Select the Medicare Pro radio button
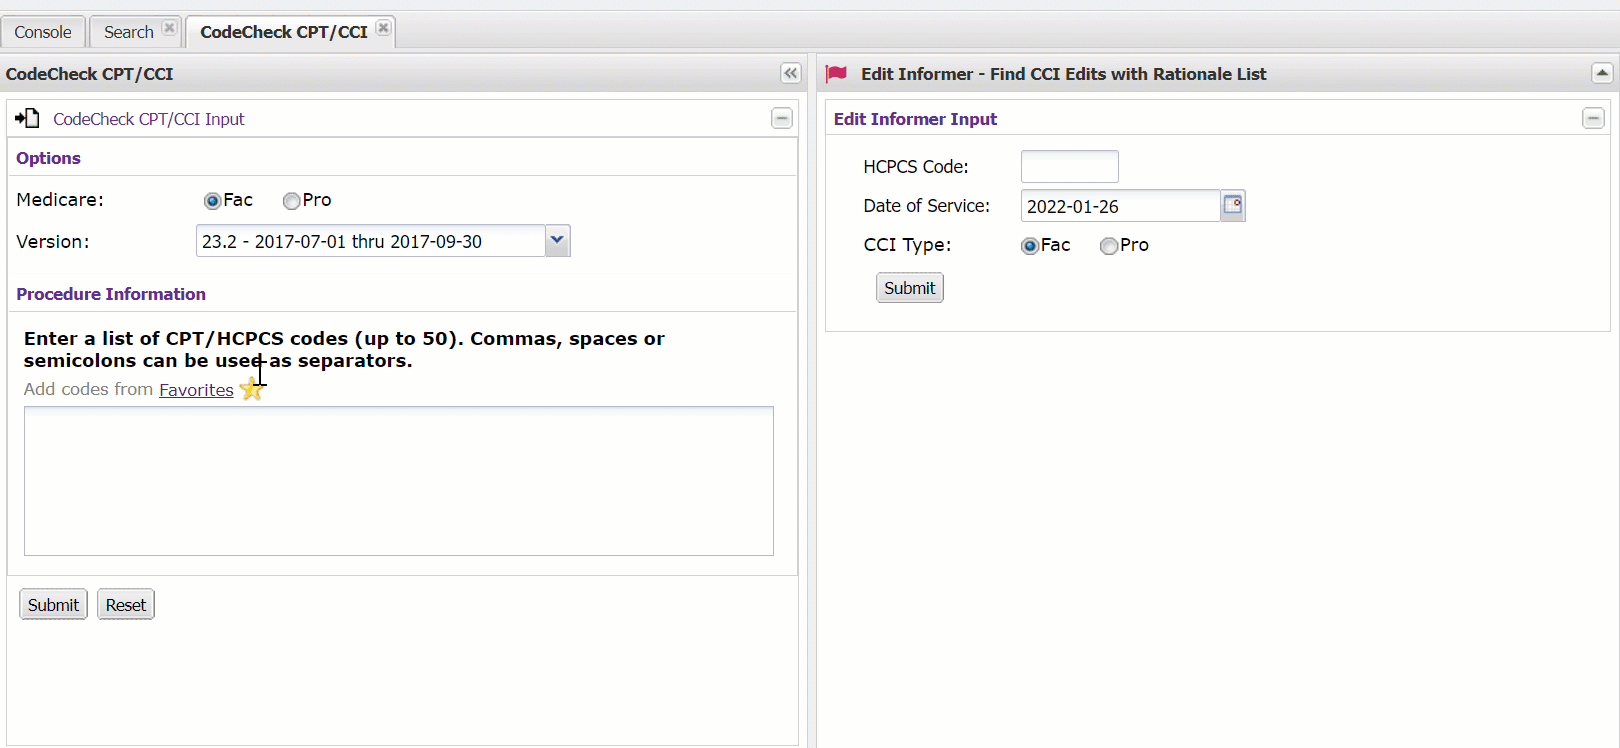The width and height of the screenshot is (1620, 748). 291,201
